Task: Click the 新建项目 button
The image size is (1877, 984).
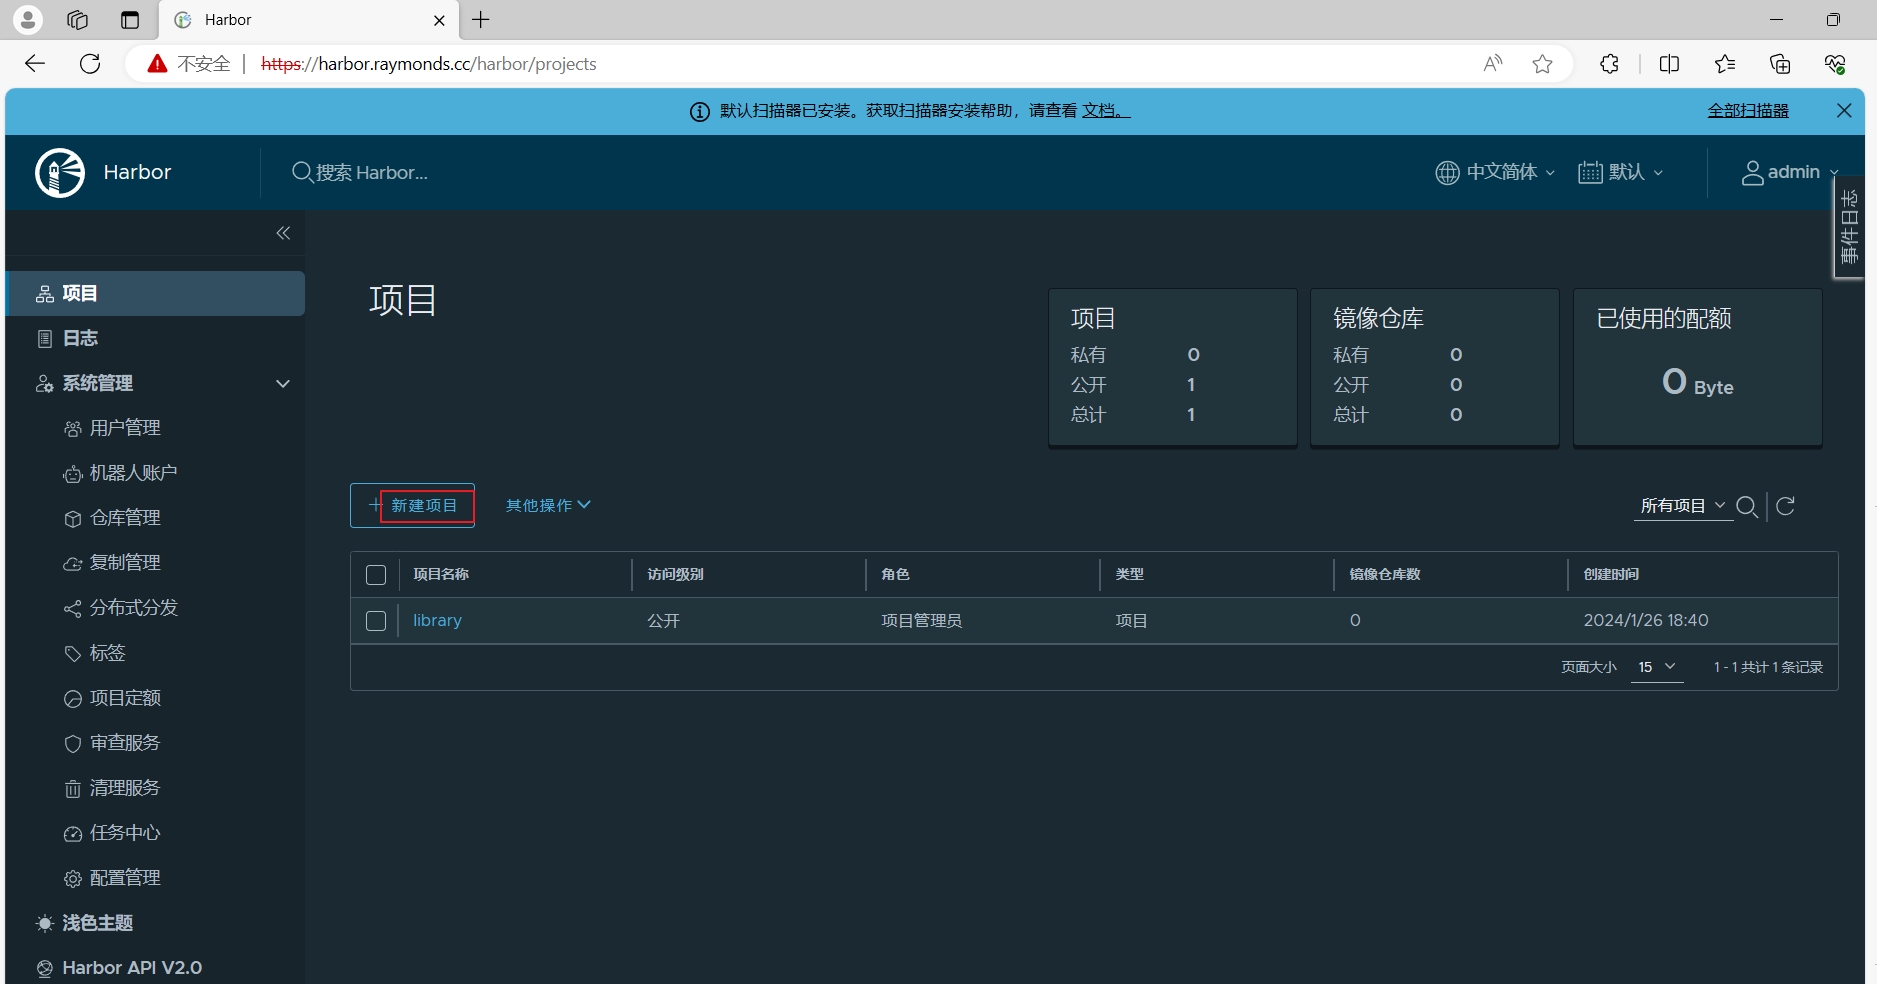Action: [x=412, y=506]
